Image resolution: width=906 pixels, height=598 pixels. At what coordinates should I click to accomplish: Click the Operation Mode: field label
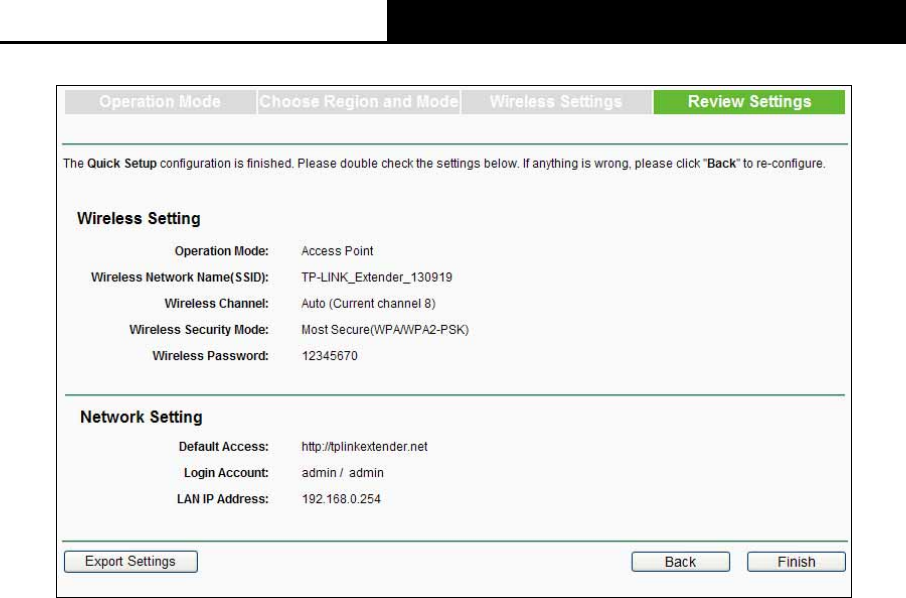(221, 251)
